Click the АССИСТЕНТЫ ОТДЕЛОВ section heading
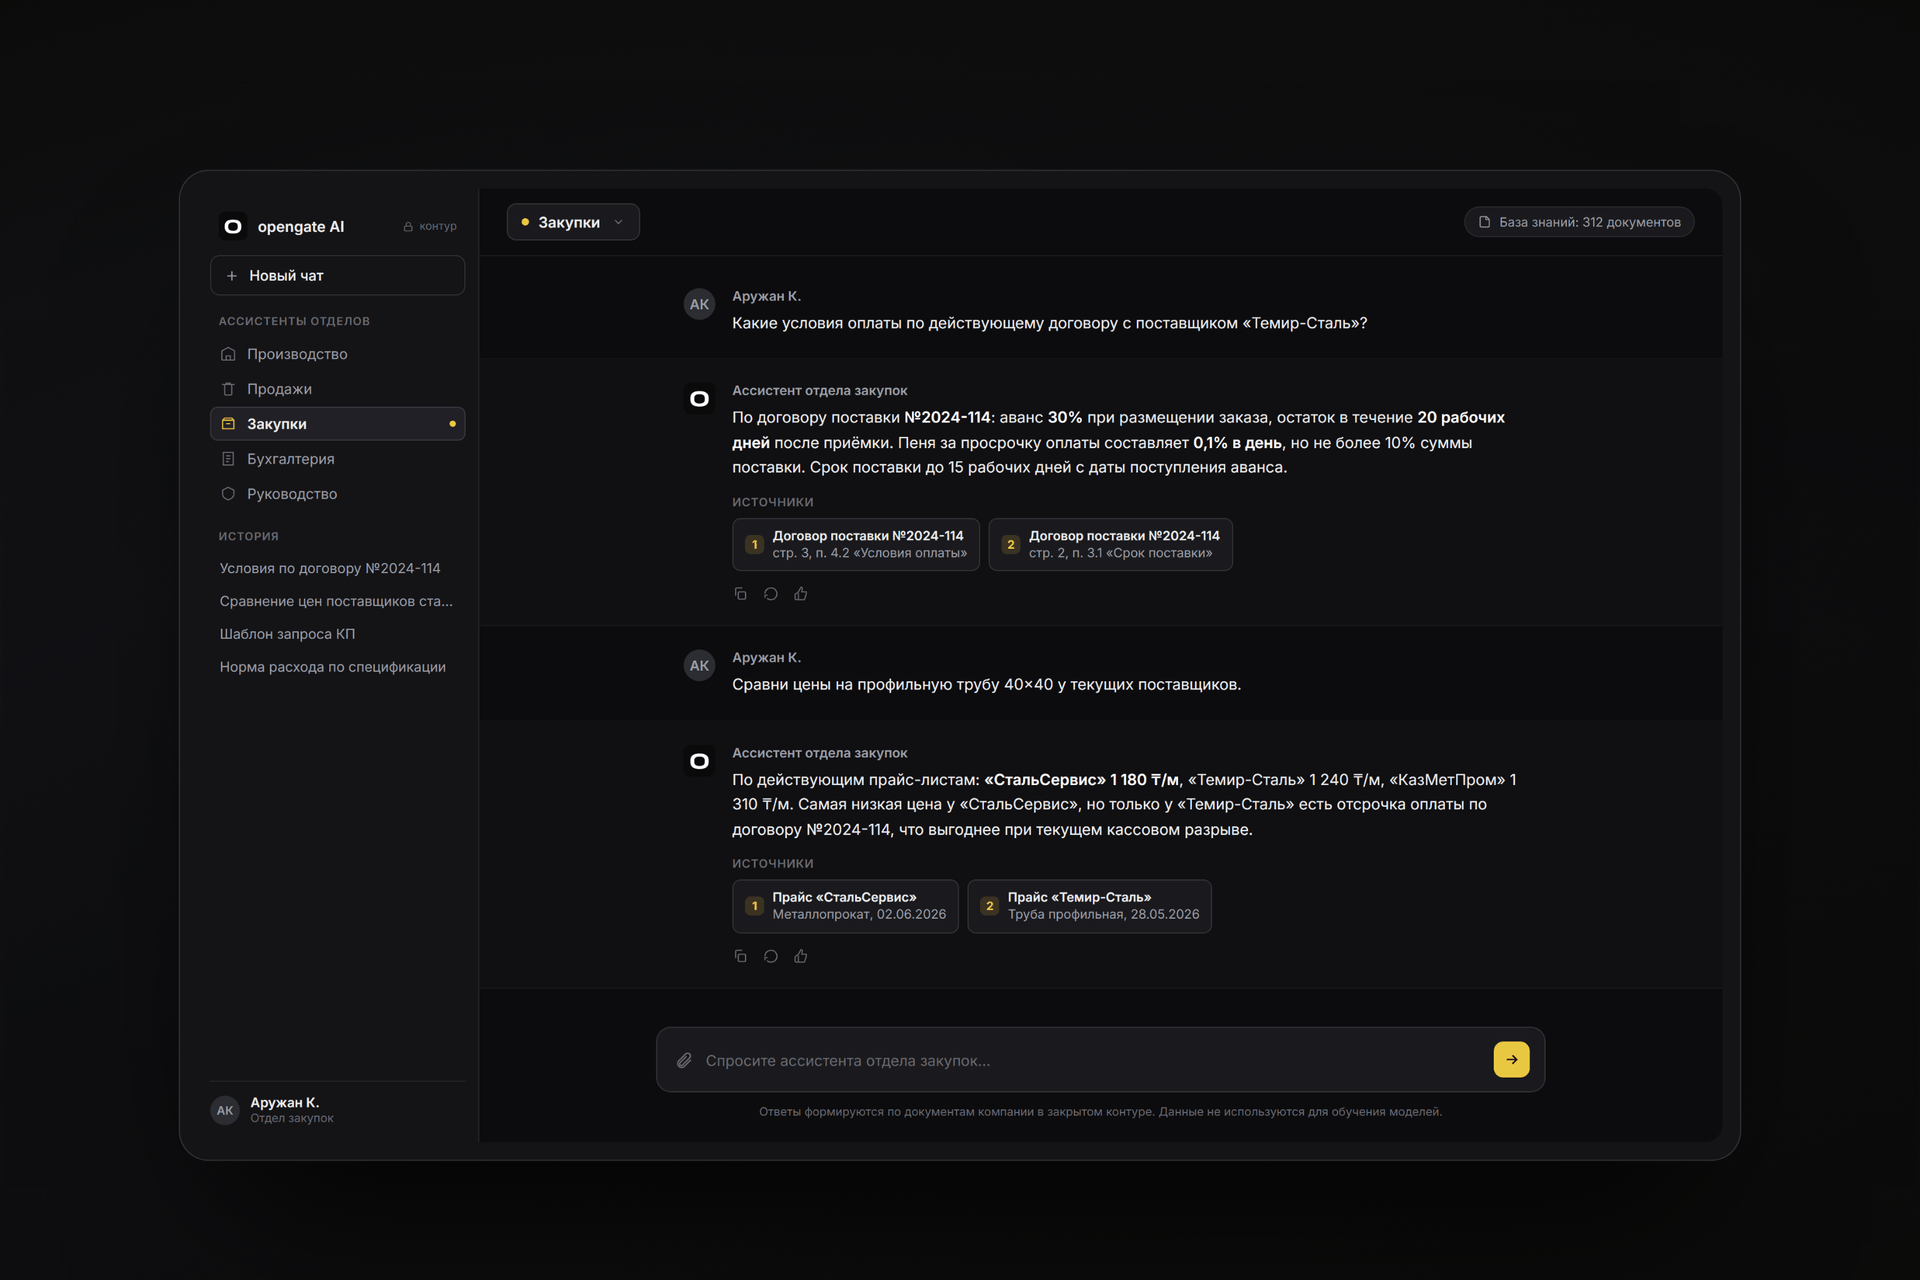The image size is (1920, 1280). pos(294,321)
